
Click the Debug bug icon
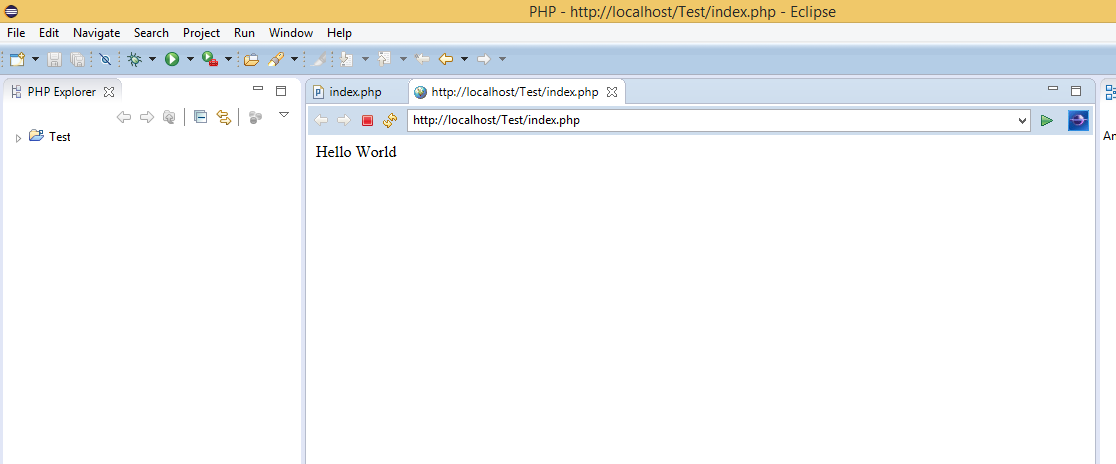pos(135,60)
